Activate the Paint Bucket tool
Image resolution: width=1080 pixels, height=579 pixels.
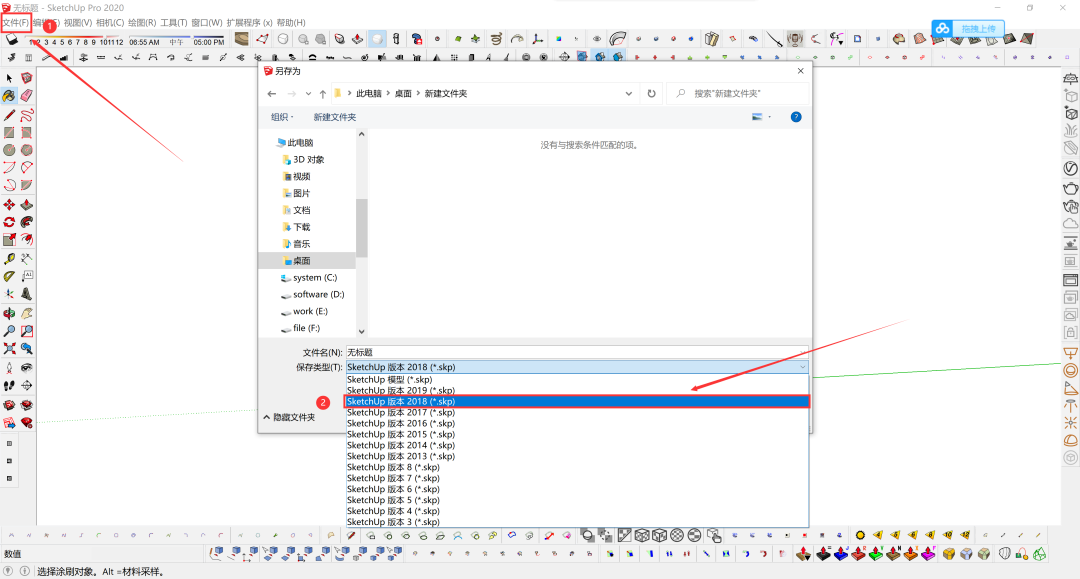click(9, 96)
